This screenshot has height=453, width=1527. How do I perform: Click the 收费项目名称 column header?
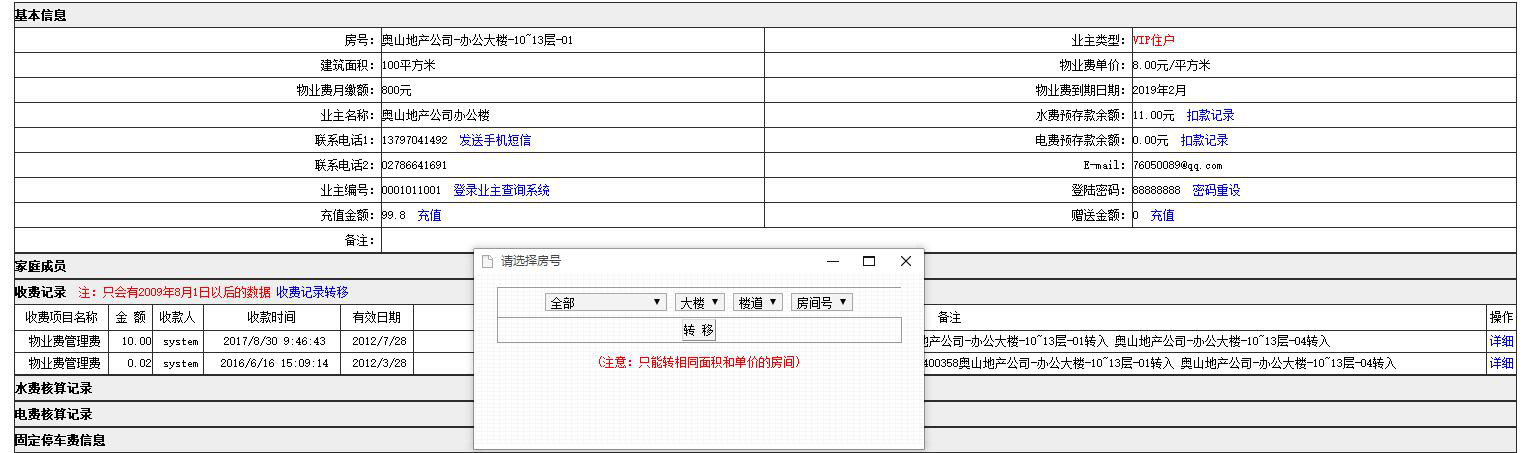(62, 317)
